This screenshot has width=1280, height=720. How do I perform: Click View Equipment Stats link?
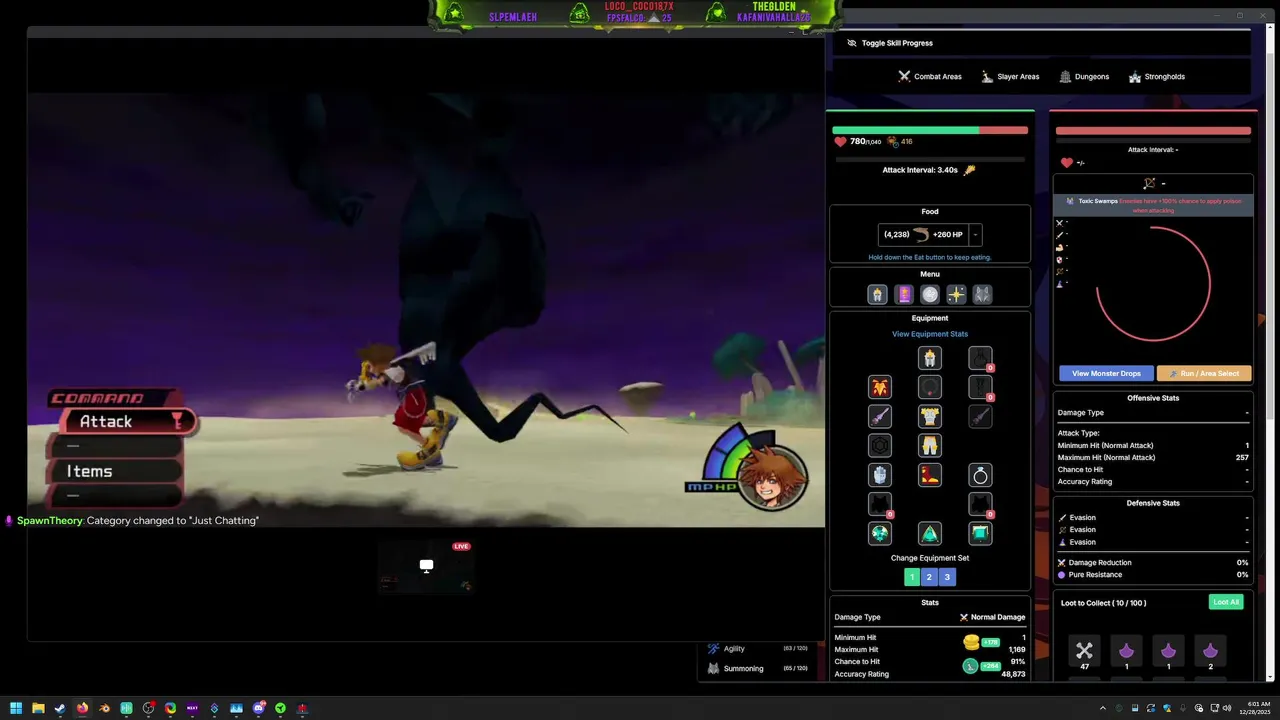pyautogui.click(x=930, y=334)
